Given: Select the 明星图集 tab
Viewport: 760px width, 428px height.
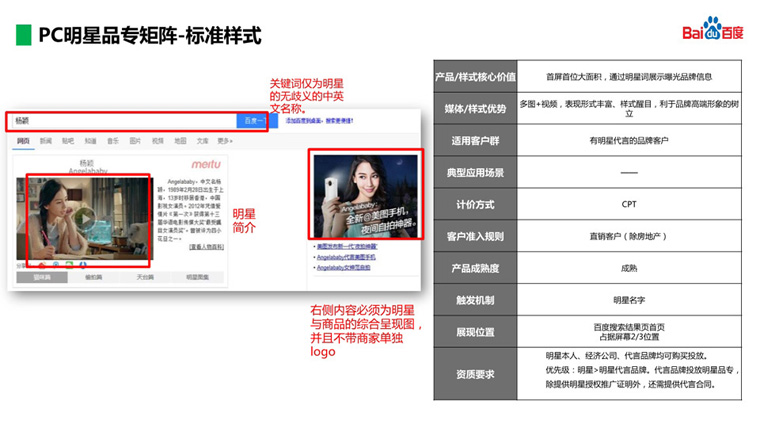Looking at the screenshot, I should pos(197,277).
